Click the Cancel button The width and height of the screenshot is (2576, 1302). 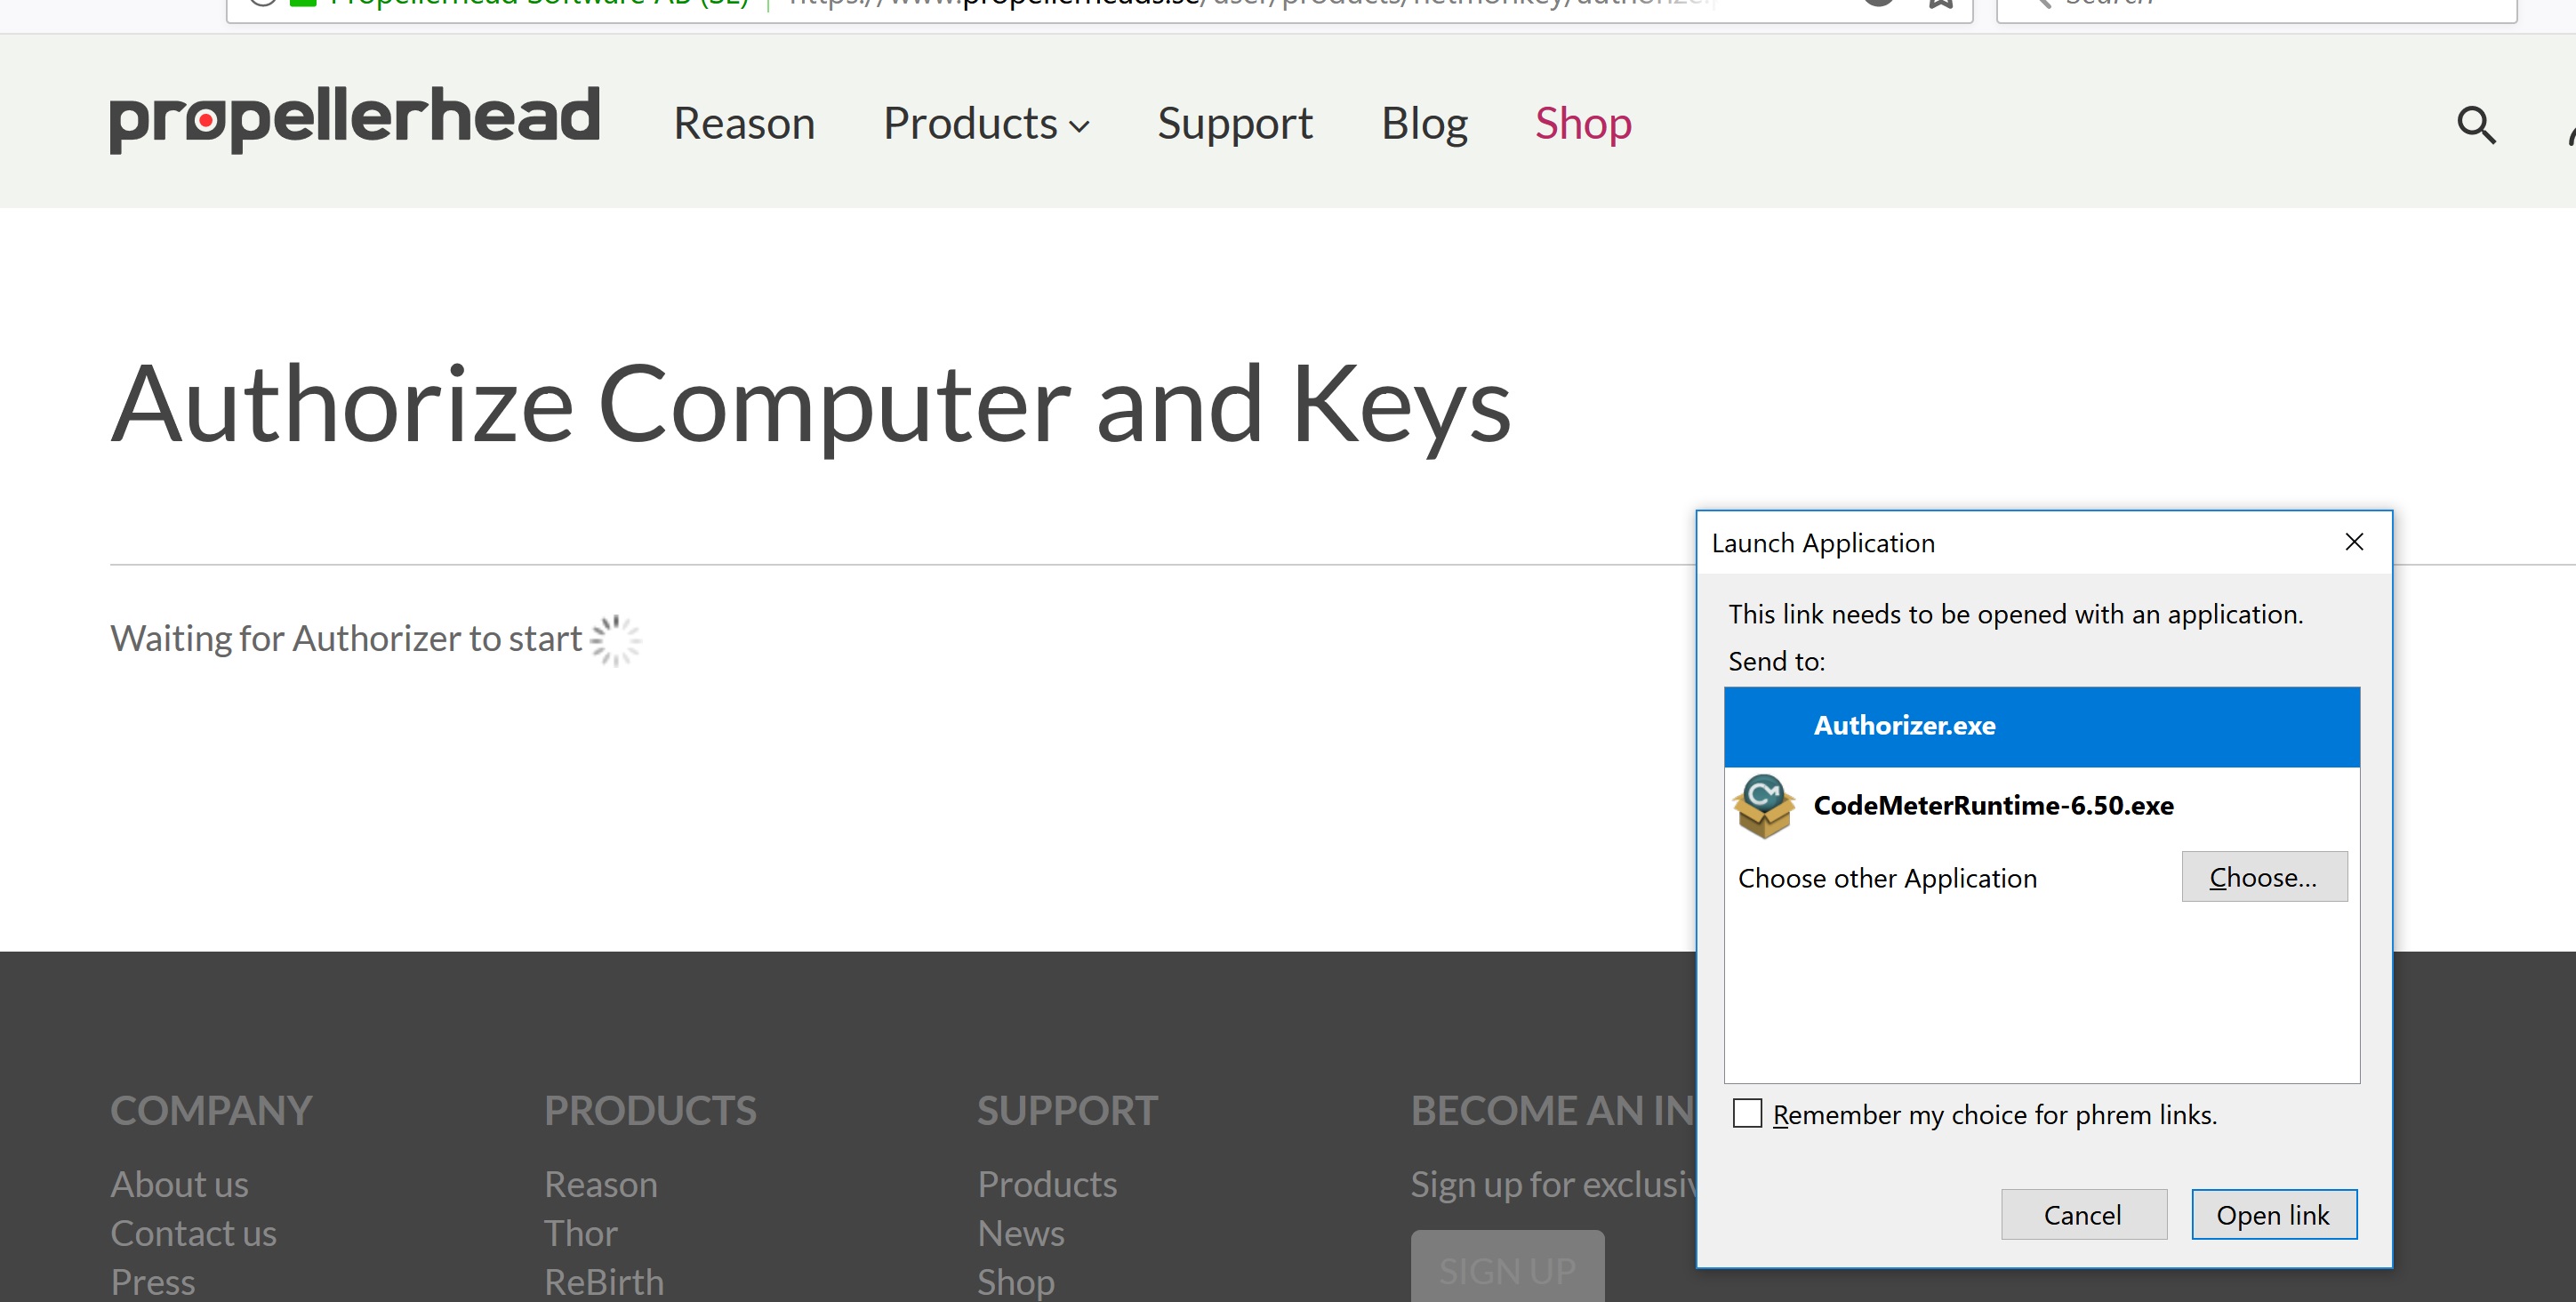(x=2083, y=1214)
